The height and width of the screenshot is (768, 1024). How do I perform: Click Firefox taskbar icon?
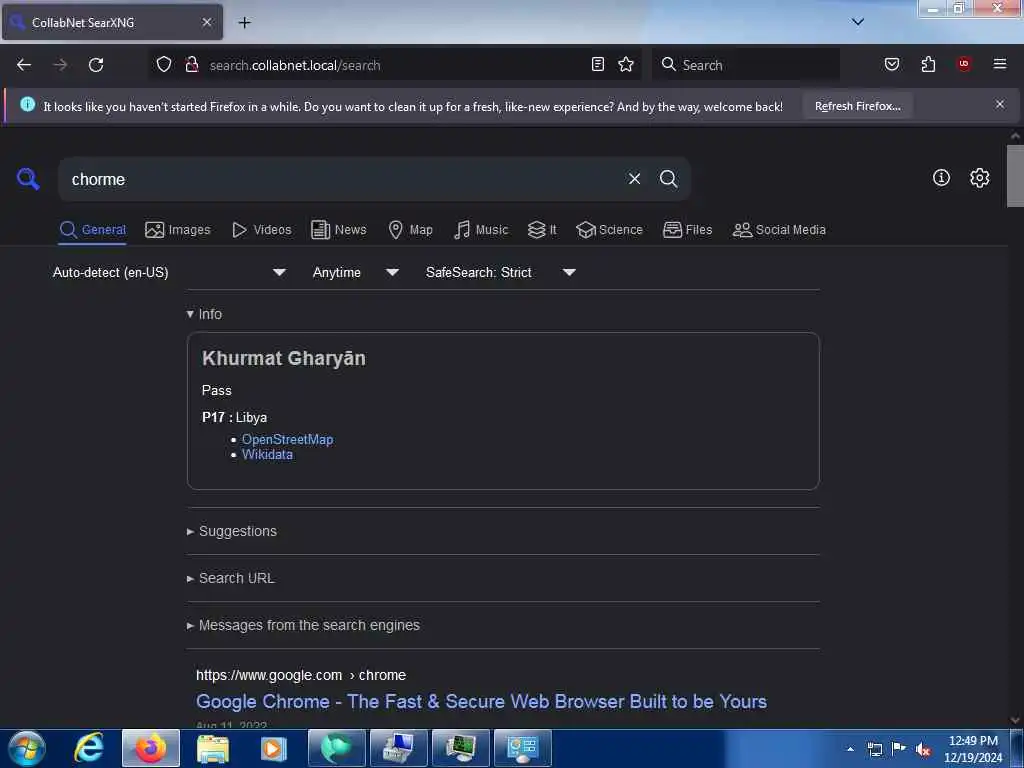151,748
